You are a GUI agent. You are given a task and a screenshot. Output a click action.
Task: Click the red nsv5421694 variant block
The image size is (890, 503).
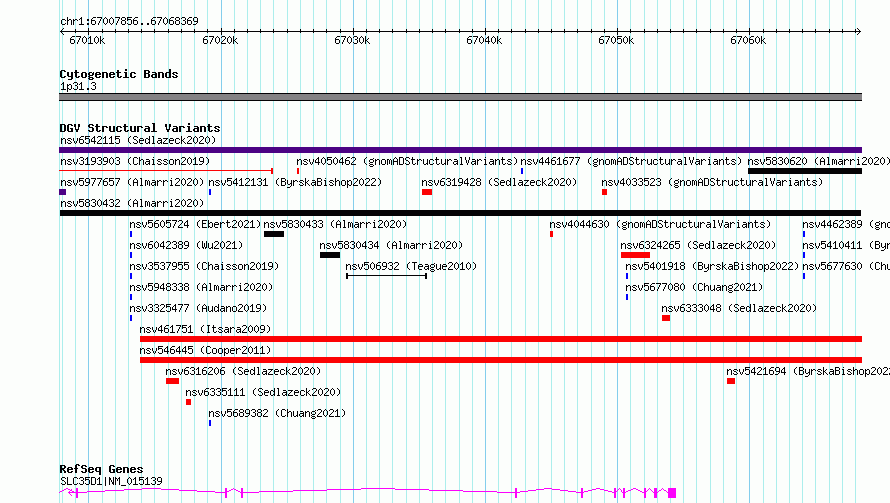click(x=731, y=381)
